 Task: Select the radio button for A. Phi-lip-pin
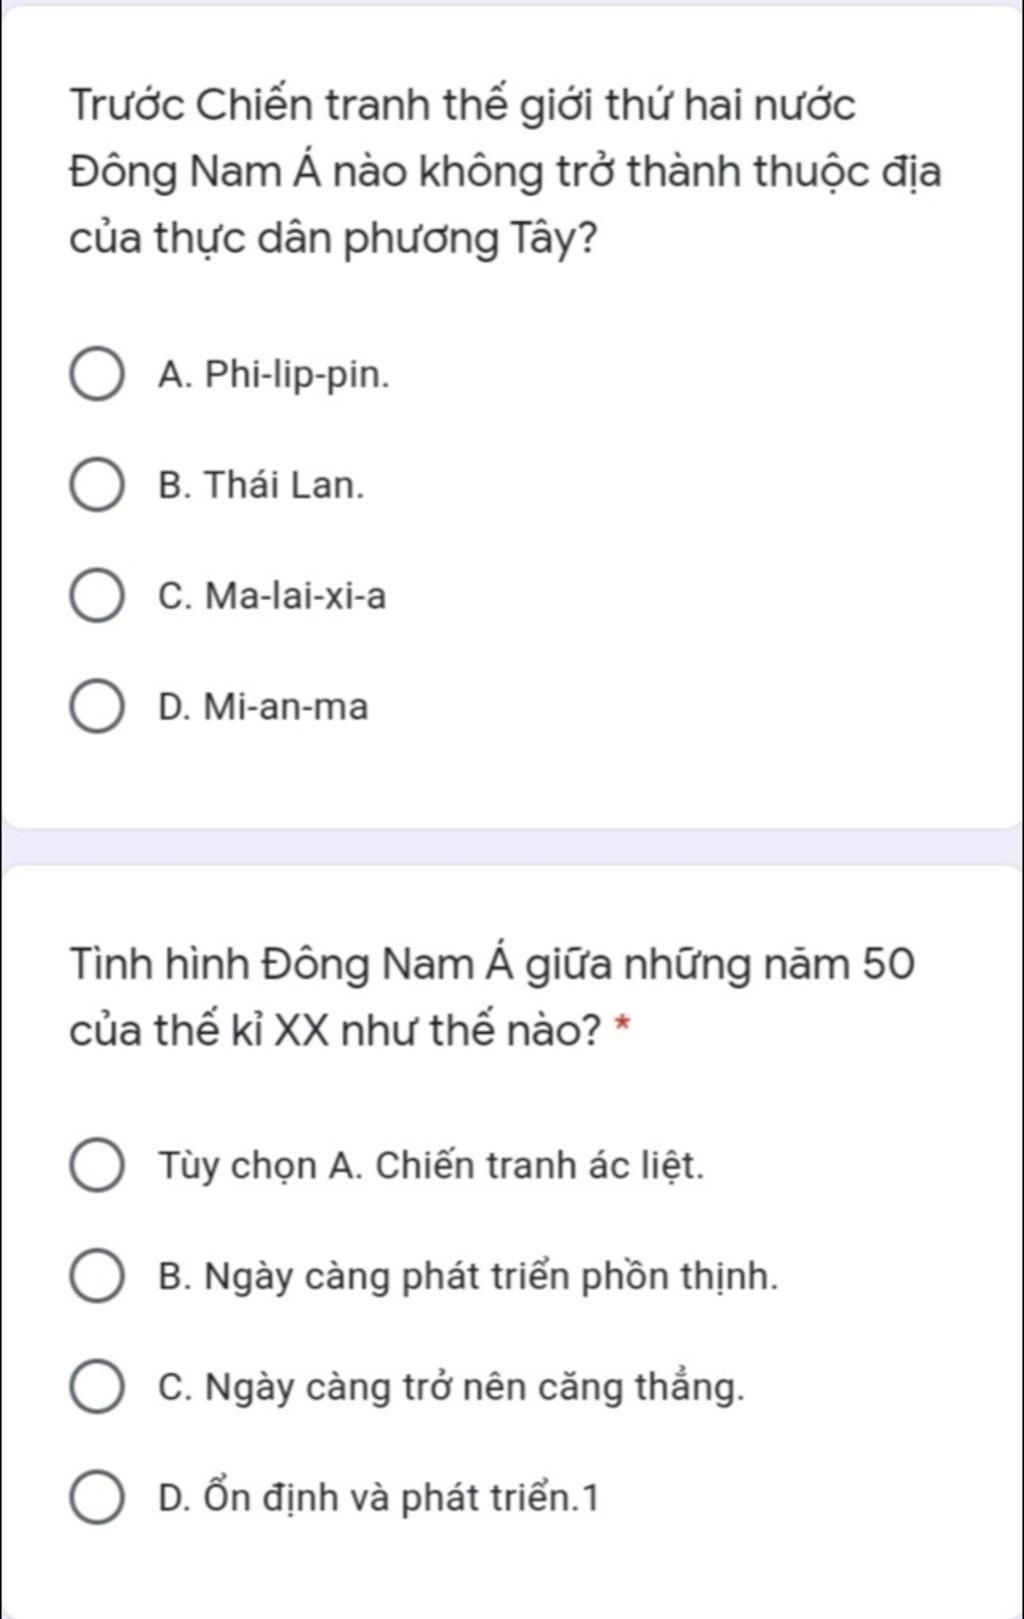pos(97,376)
